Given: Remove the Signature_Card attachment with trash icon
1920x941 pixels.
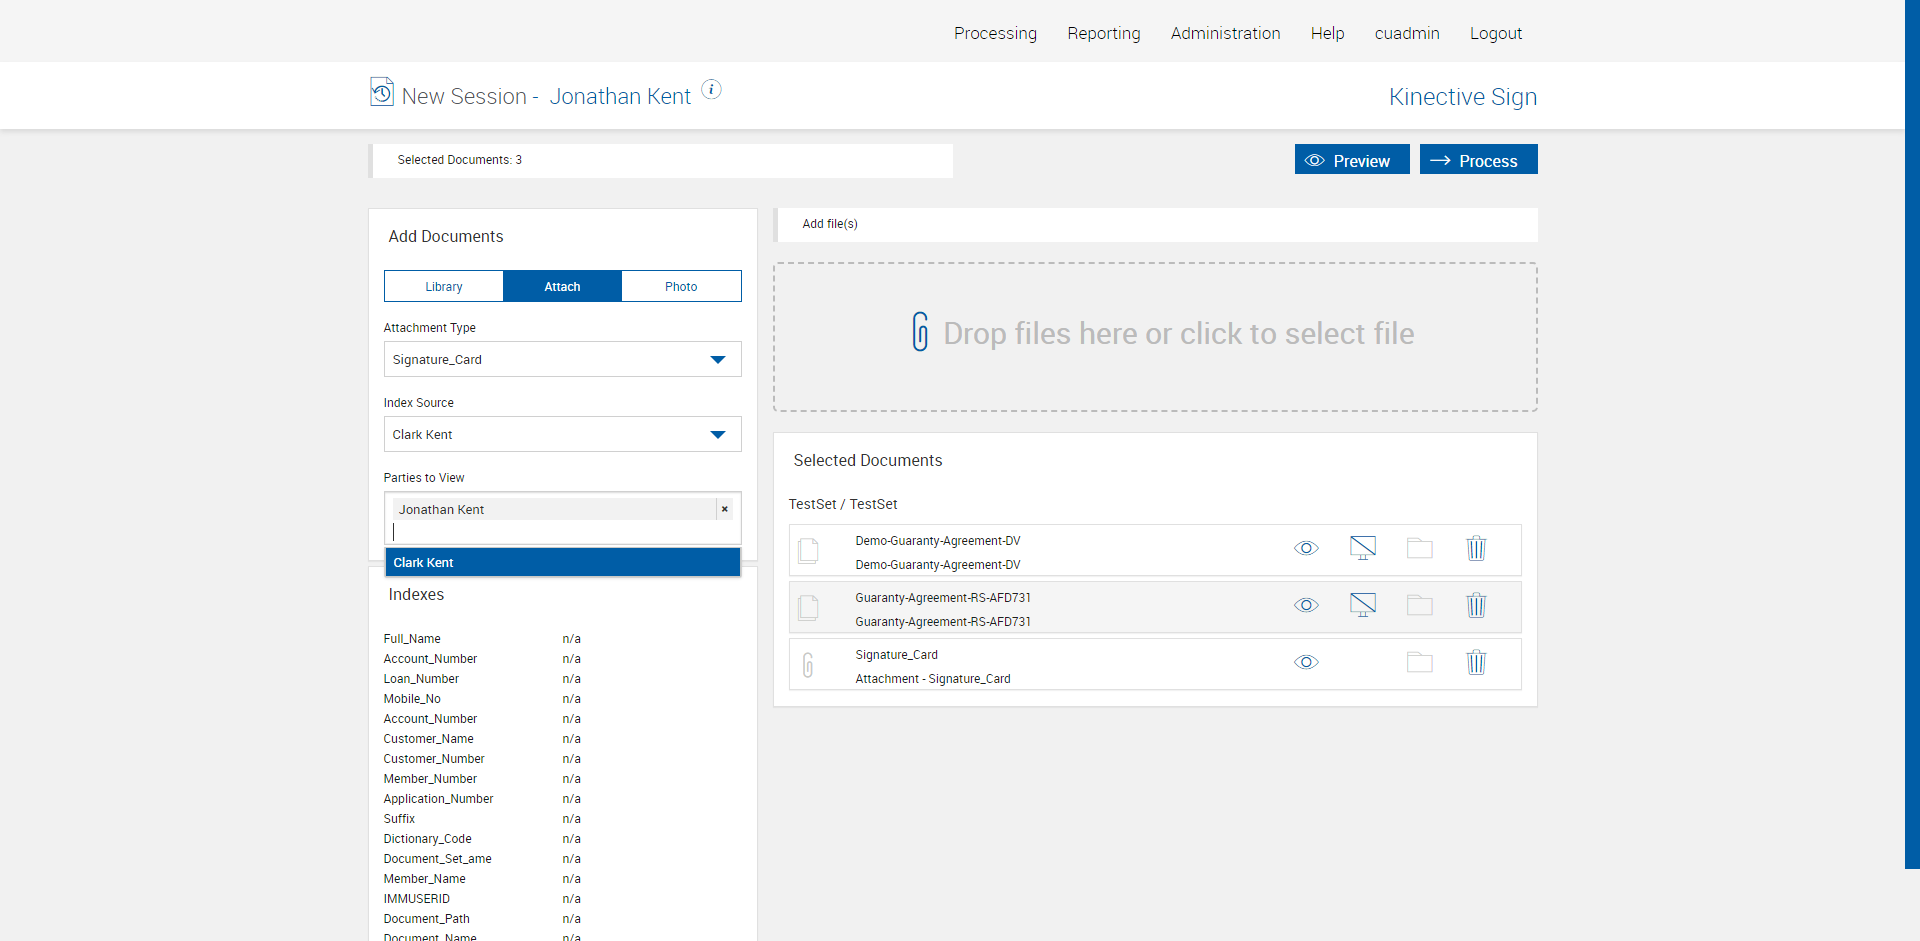Looking at the screenshot, I should (x=1476, y=663).
